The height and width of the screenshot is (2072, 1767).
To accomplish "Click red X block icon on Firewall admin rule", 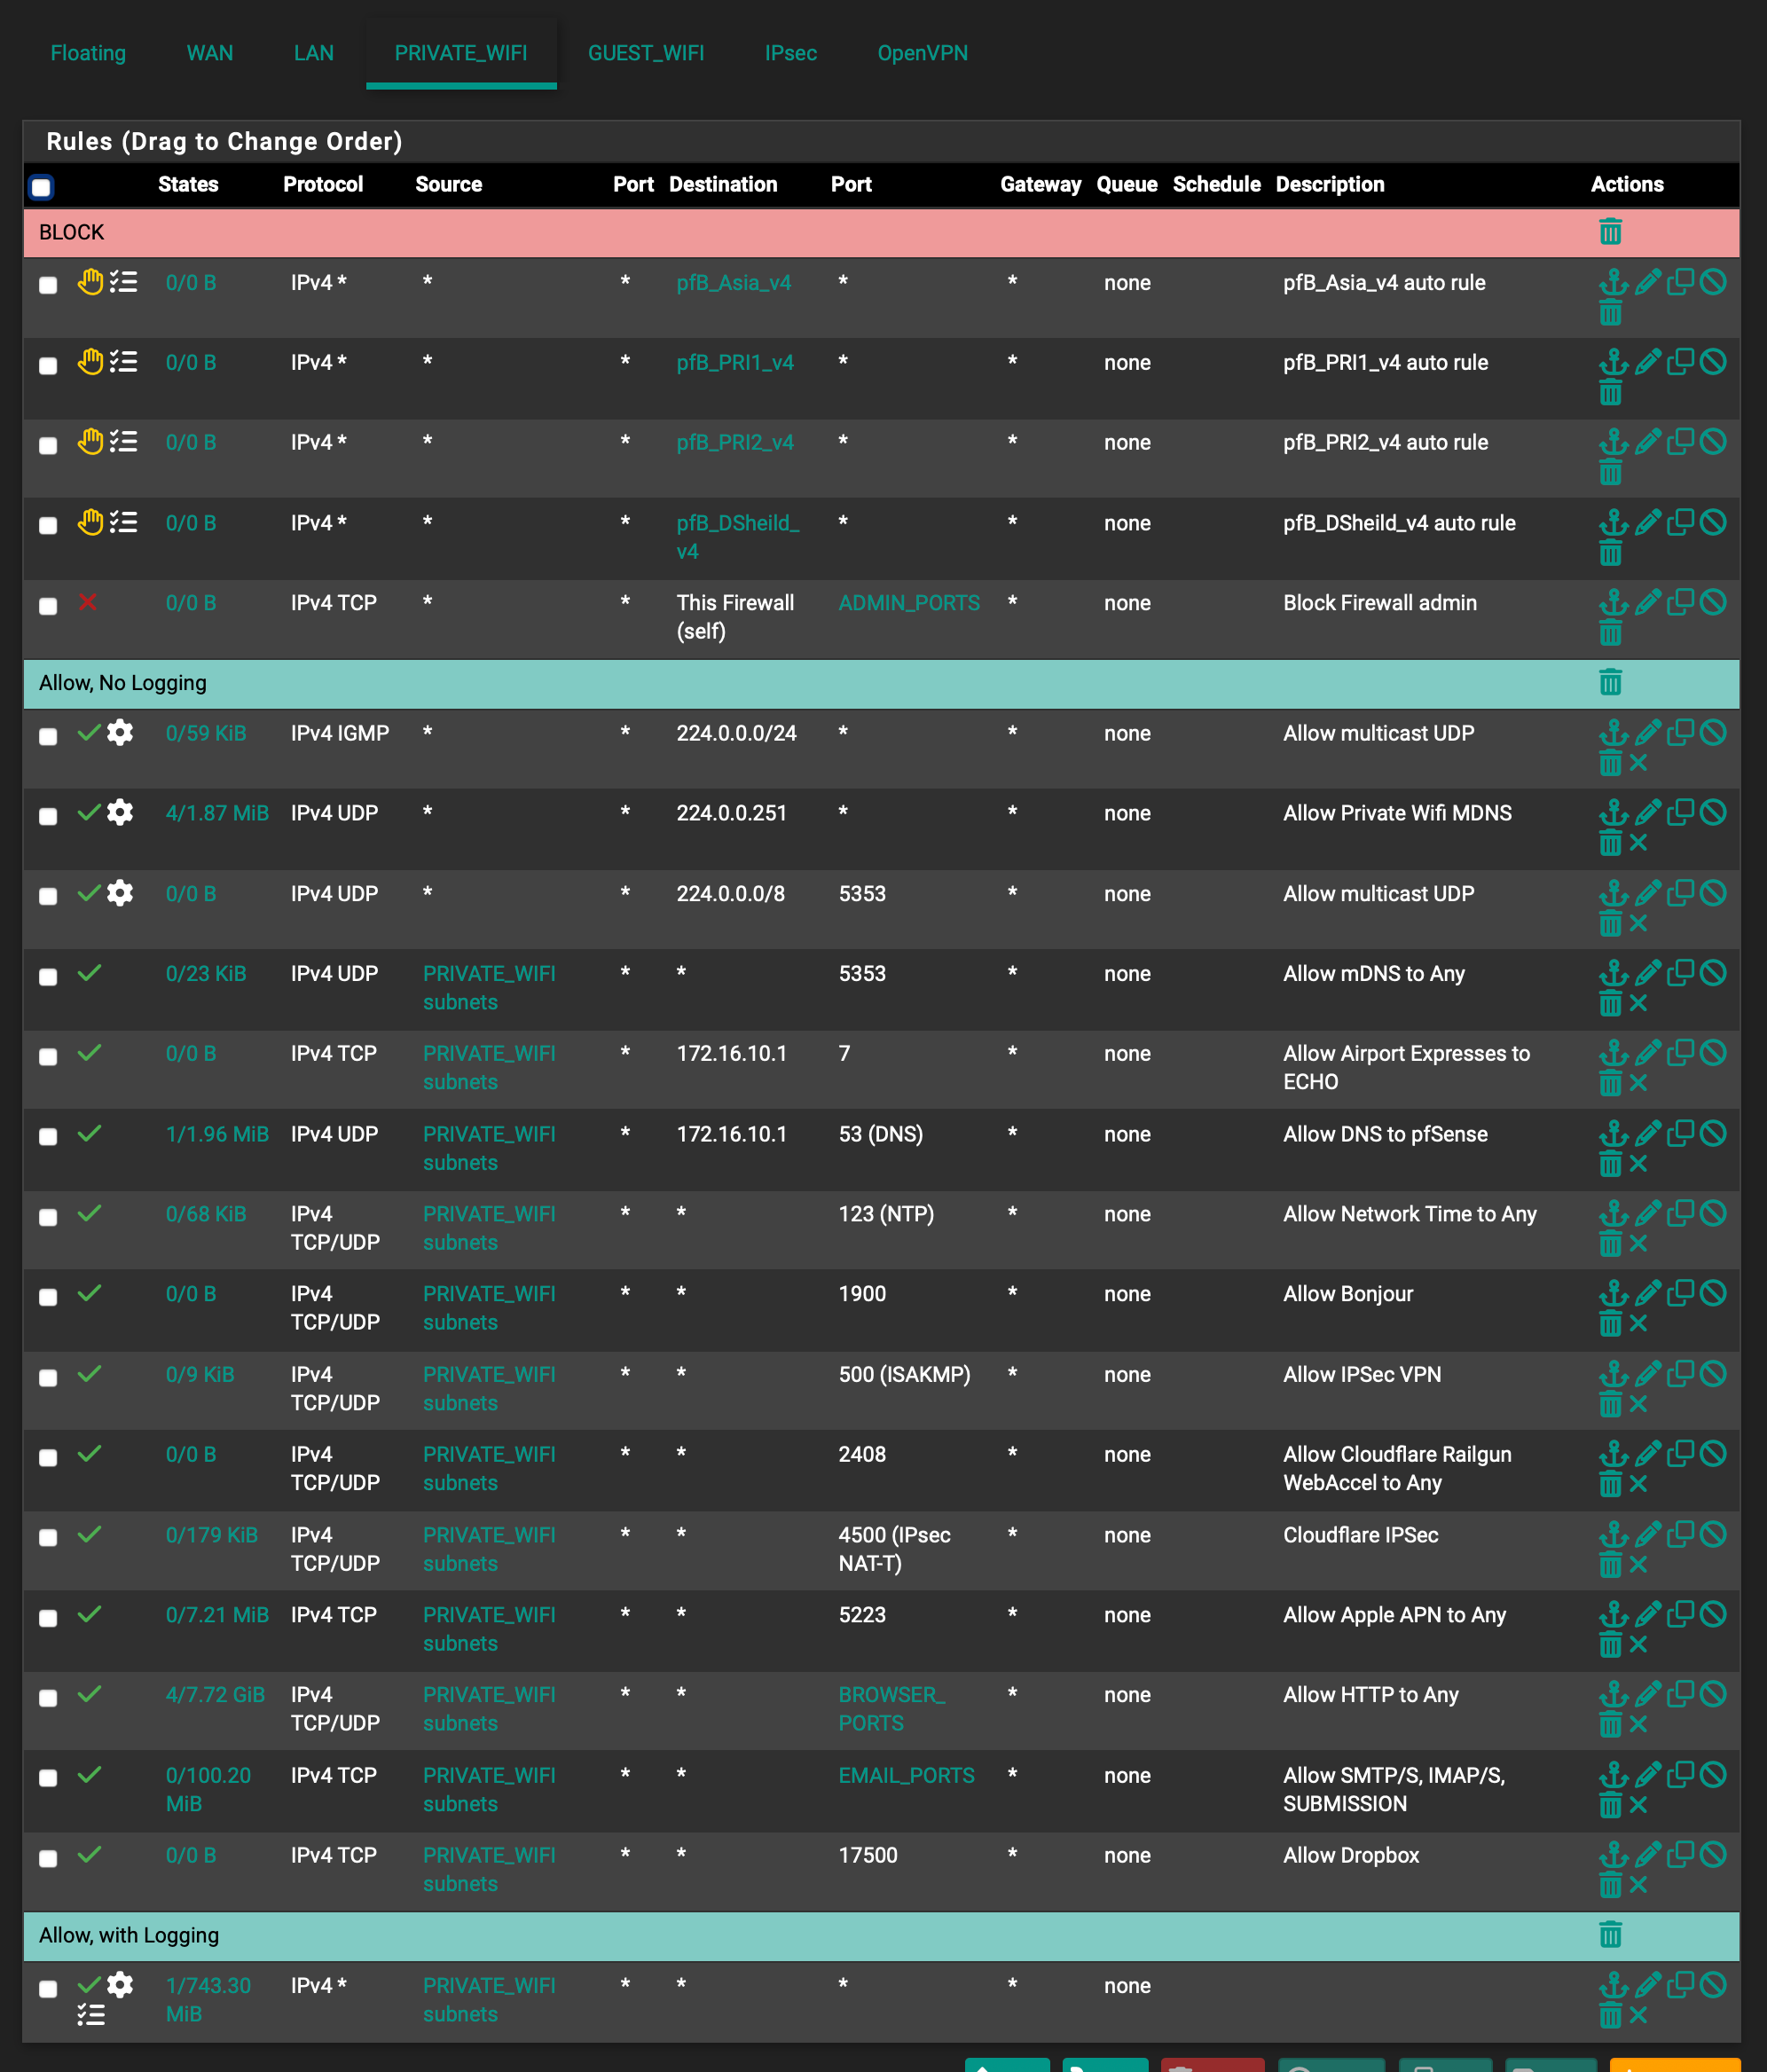I will pyautogui.click(x=88, y=602).
